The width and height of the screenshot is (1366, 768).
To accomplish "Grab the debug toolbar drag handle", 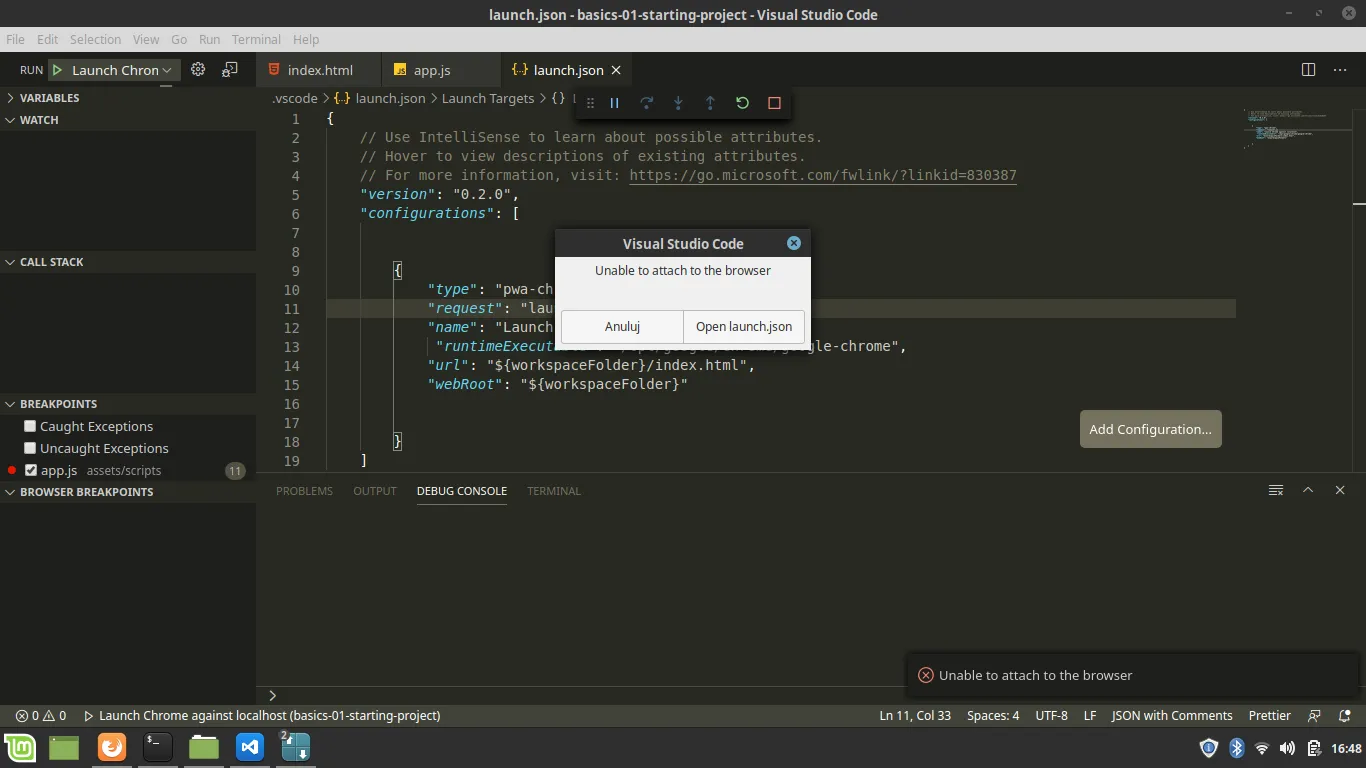I will (x=590, y=103).
